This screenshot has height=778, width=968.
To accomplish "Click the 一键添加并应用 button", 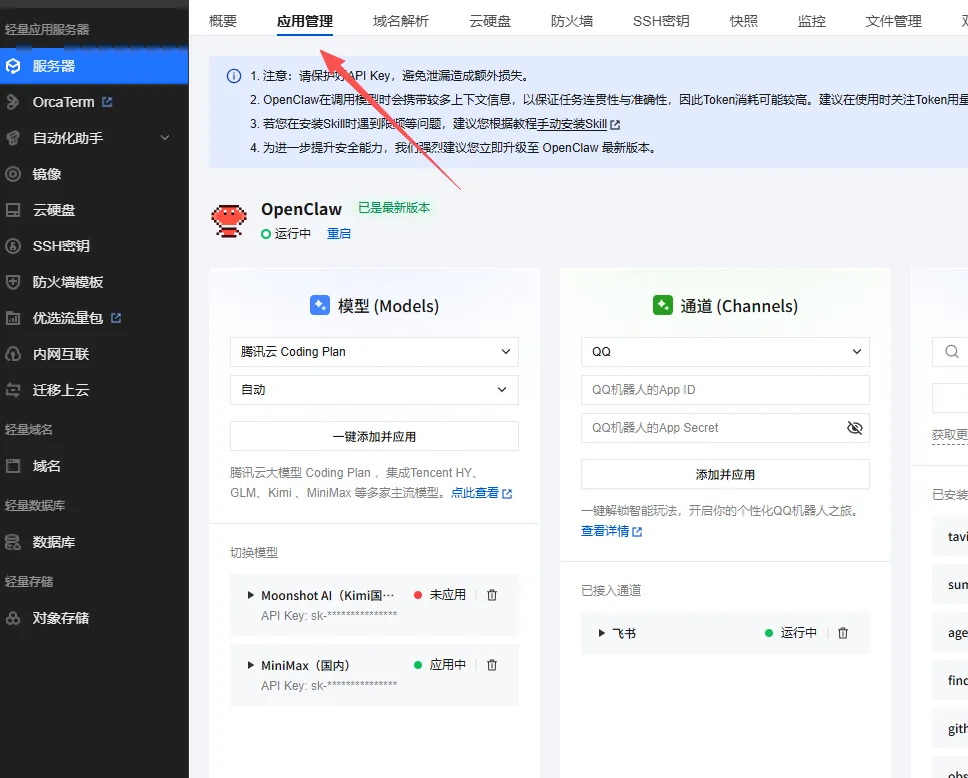I will [x=374, y=437].
